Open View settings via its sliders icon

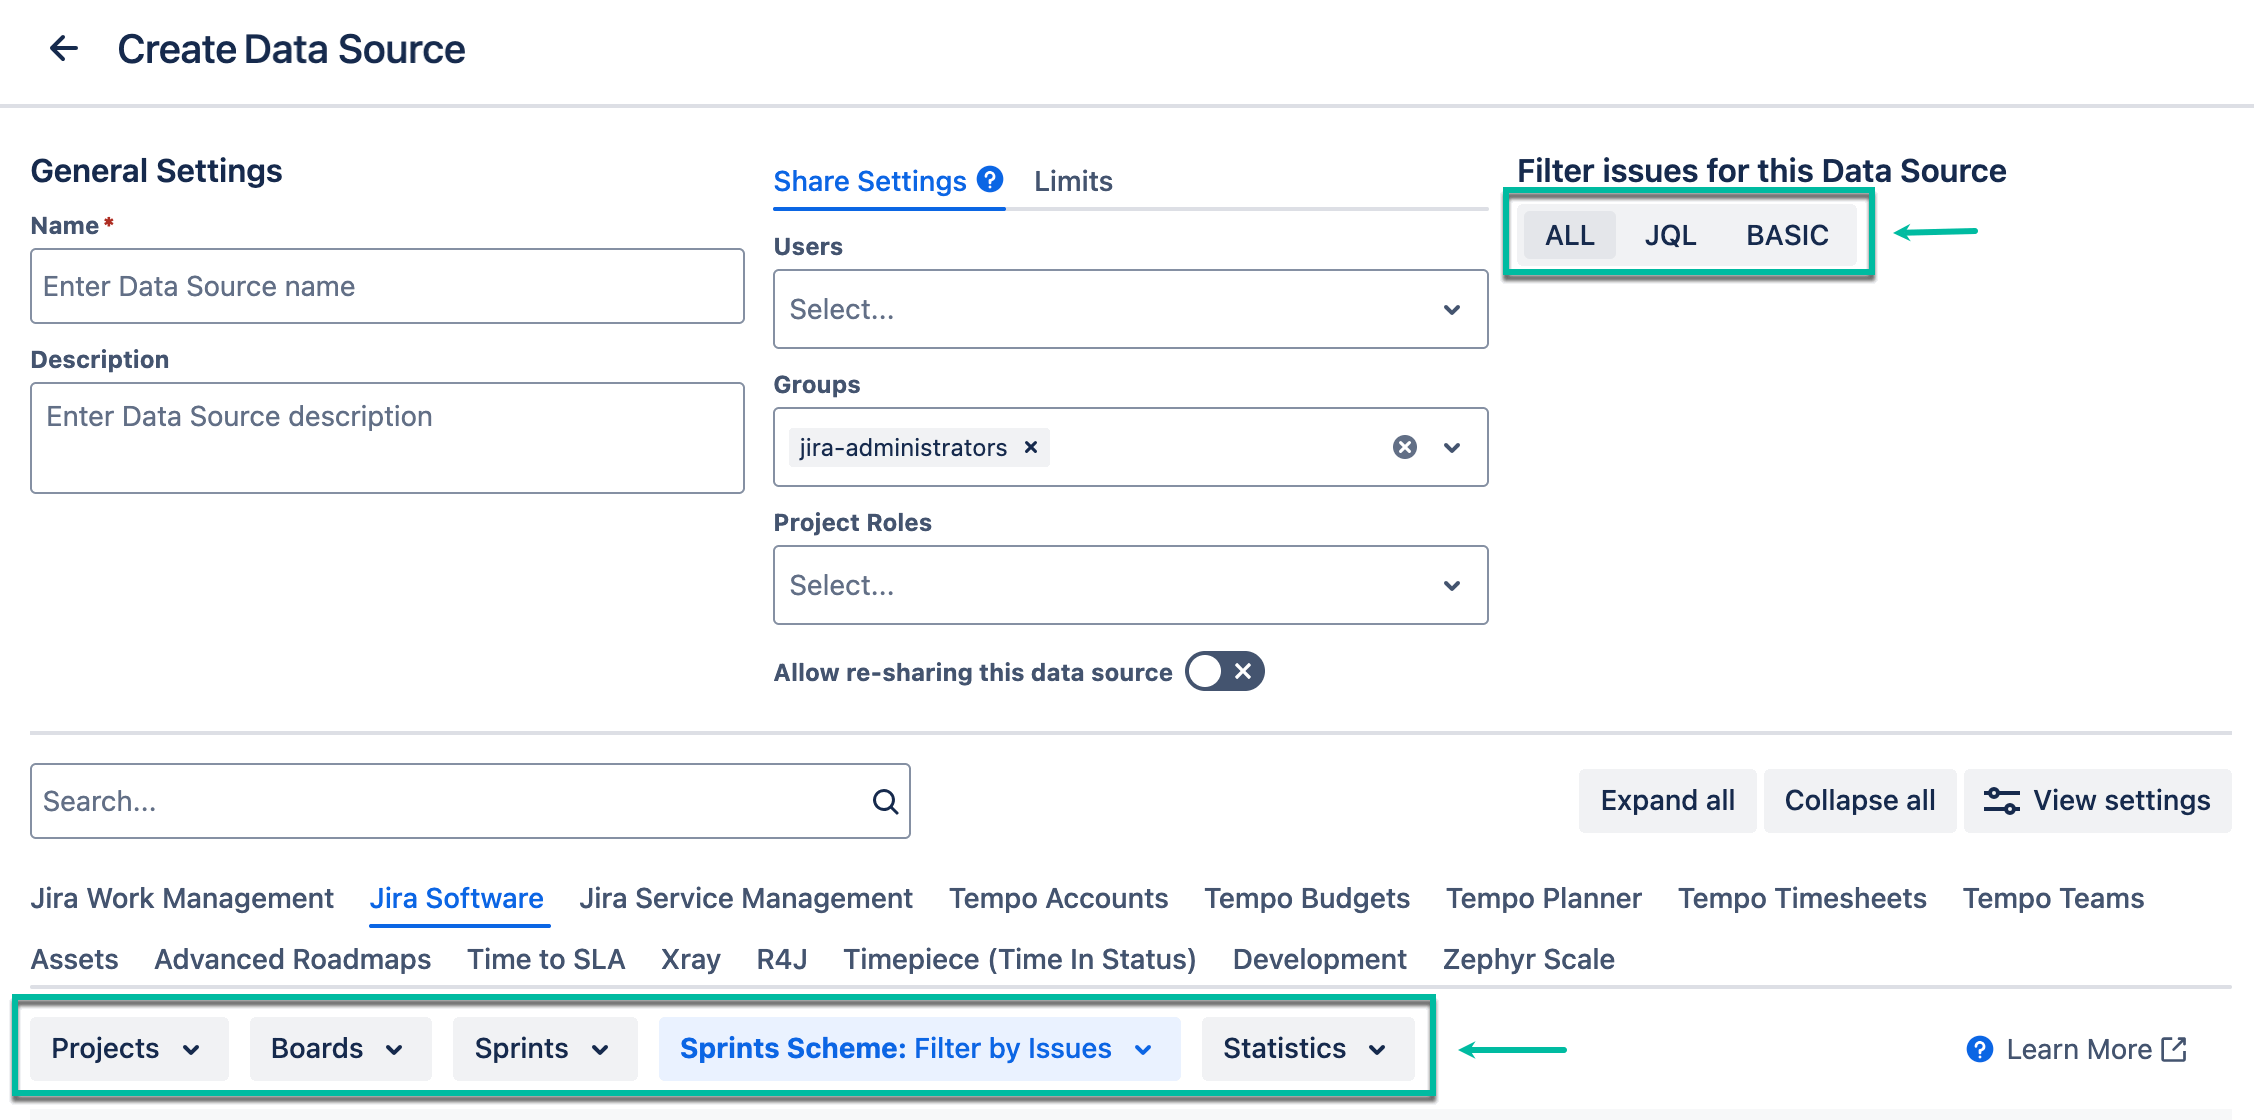click(x=2001, y=800)
